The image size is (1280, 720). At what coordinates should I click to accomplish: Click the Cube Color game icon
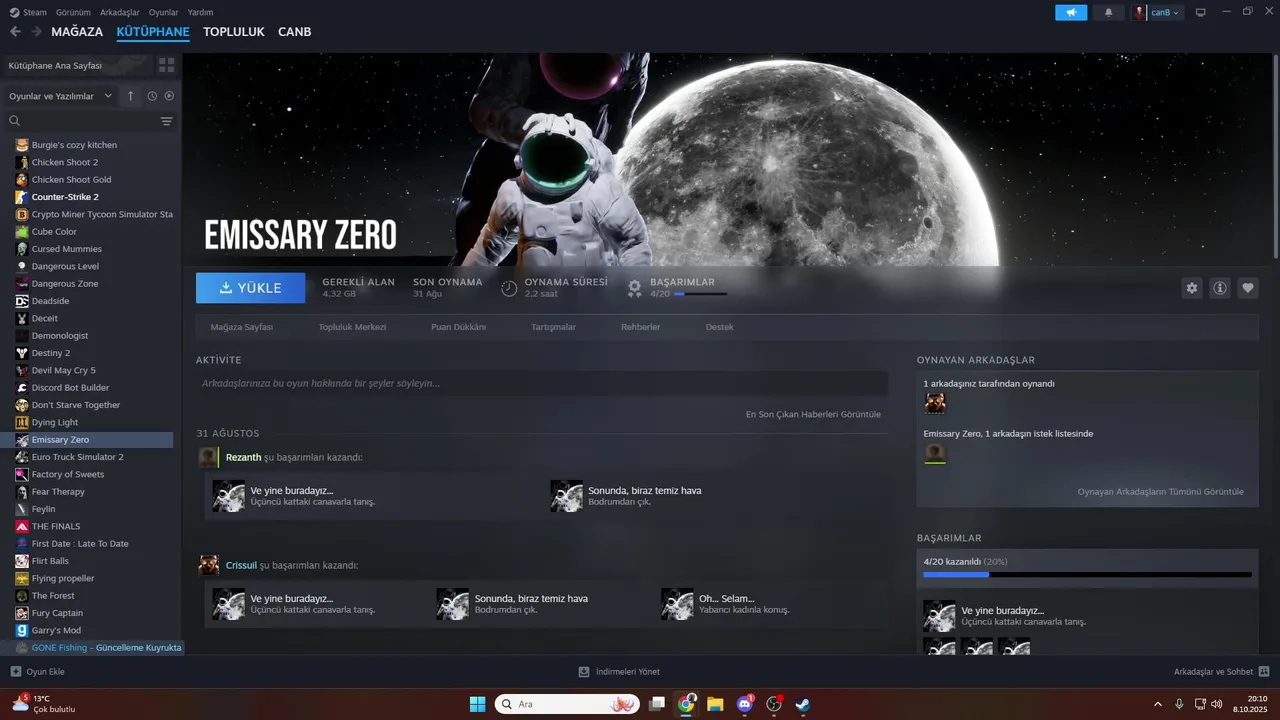click(x=22, y=232)
